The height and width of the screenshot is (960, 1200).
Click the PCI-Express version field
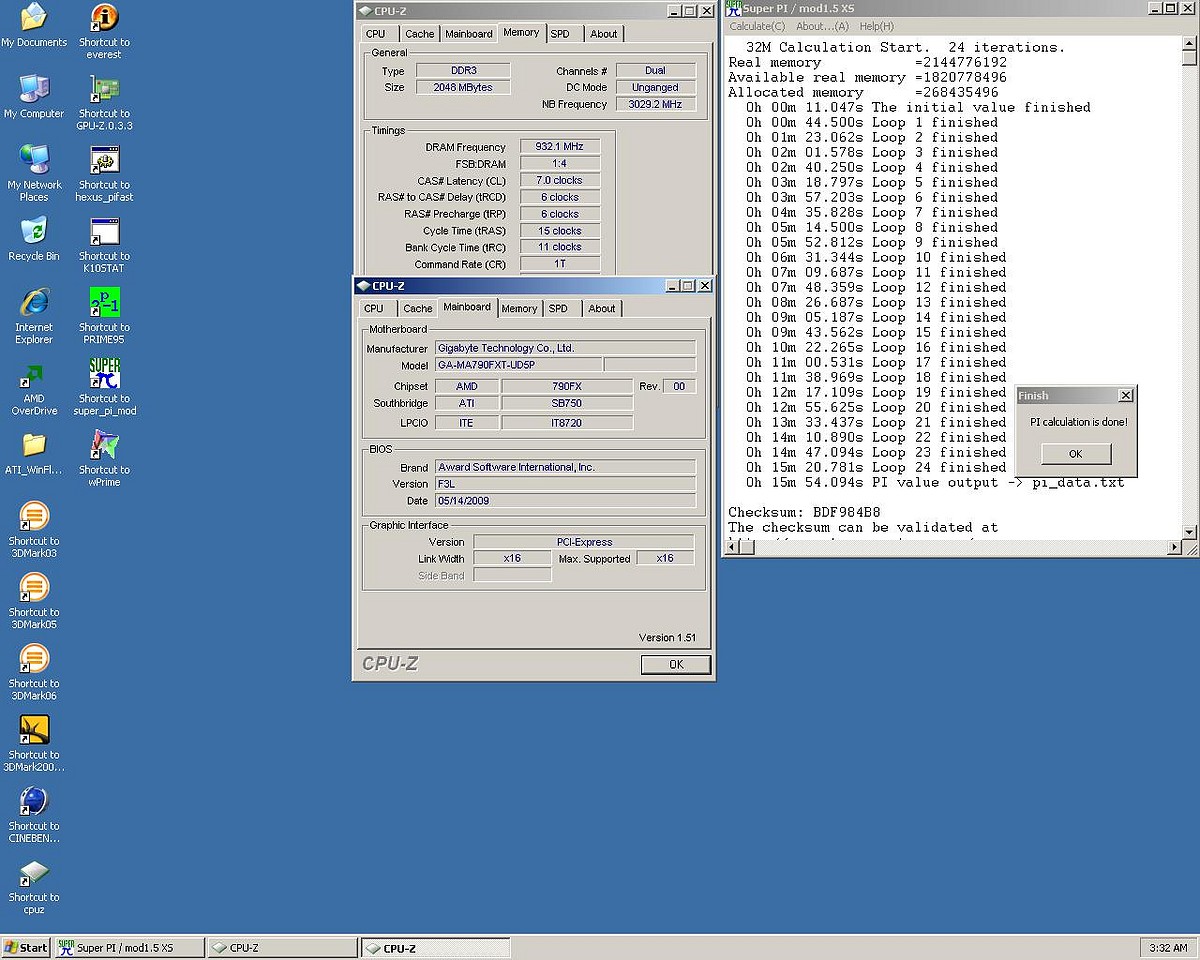pos(584,542)
